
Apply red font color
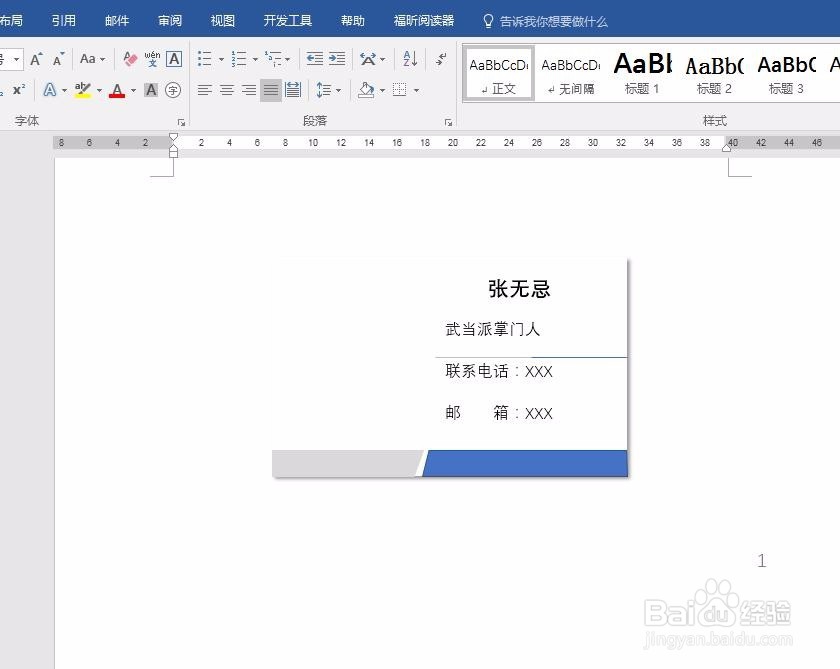tap(118, 91)
